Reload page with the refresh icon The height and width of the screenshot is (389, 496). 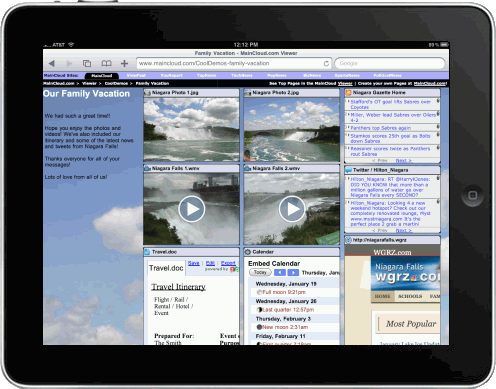point(326,63)
